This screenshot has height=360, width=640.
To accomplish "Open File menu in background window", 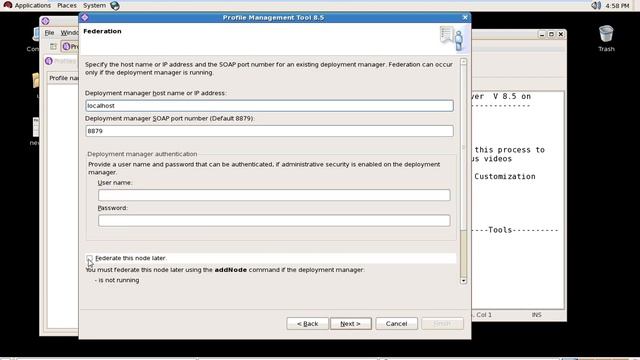I will [x=49, y=33].
